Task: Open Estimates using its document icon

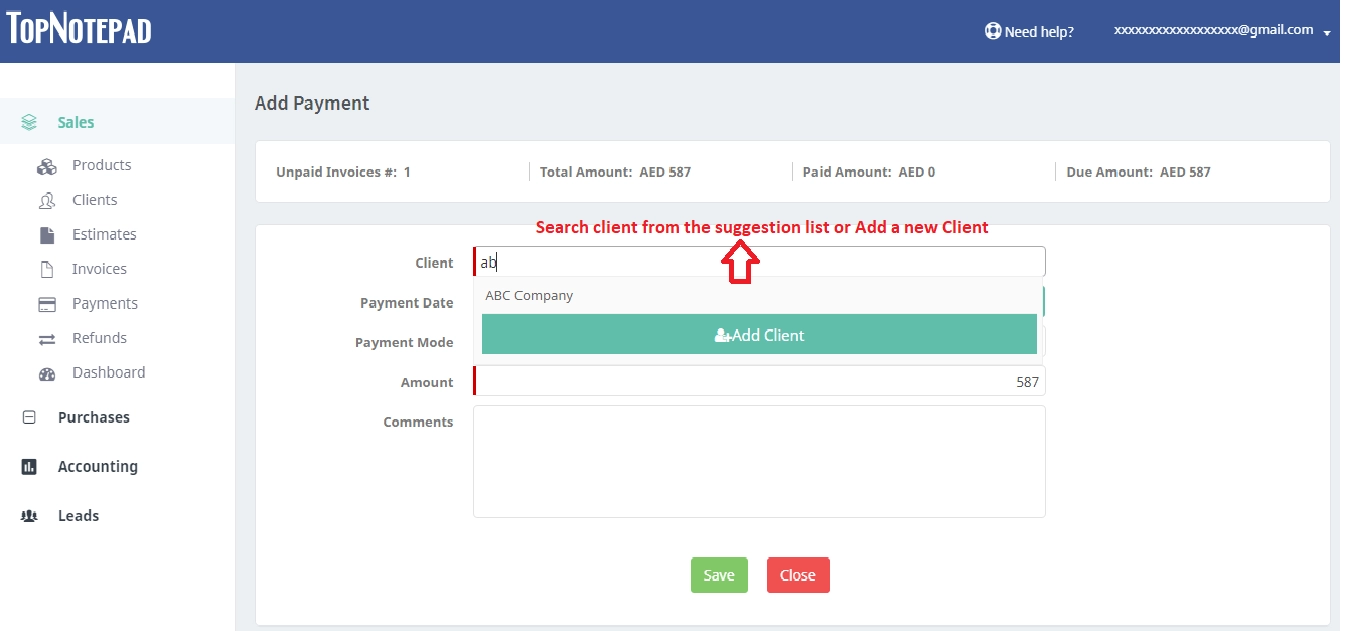Action: (47, 233)
